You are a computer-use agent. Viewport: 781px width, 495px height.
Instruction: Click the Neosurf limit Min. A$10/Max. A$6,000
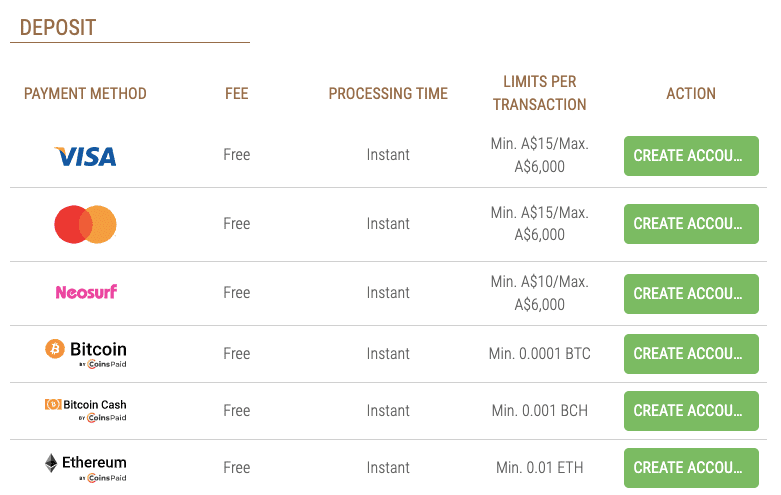point(539,293)
